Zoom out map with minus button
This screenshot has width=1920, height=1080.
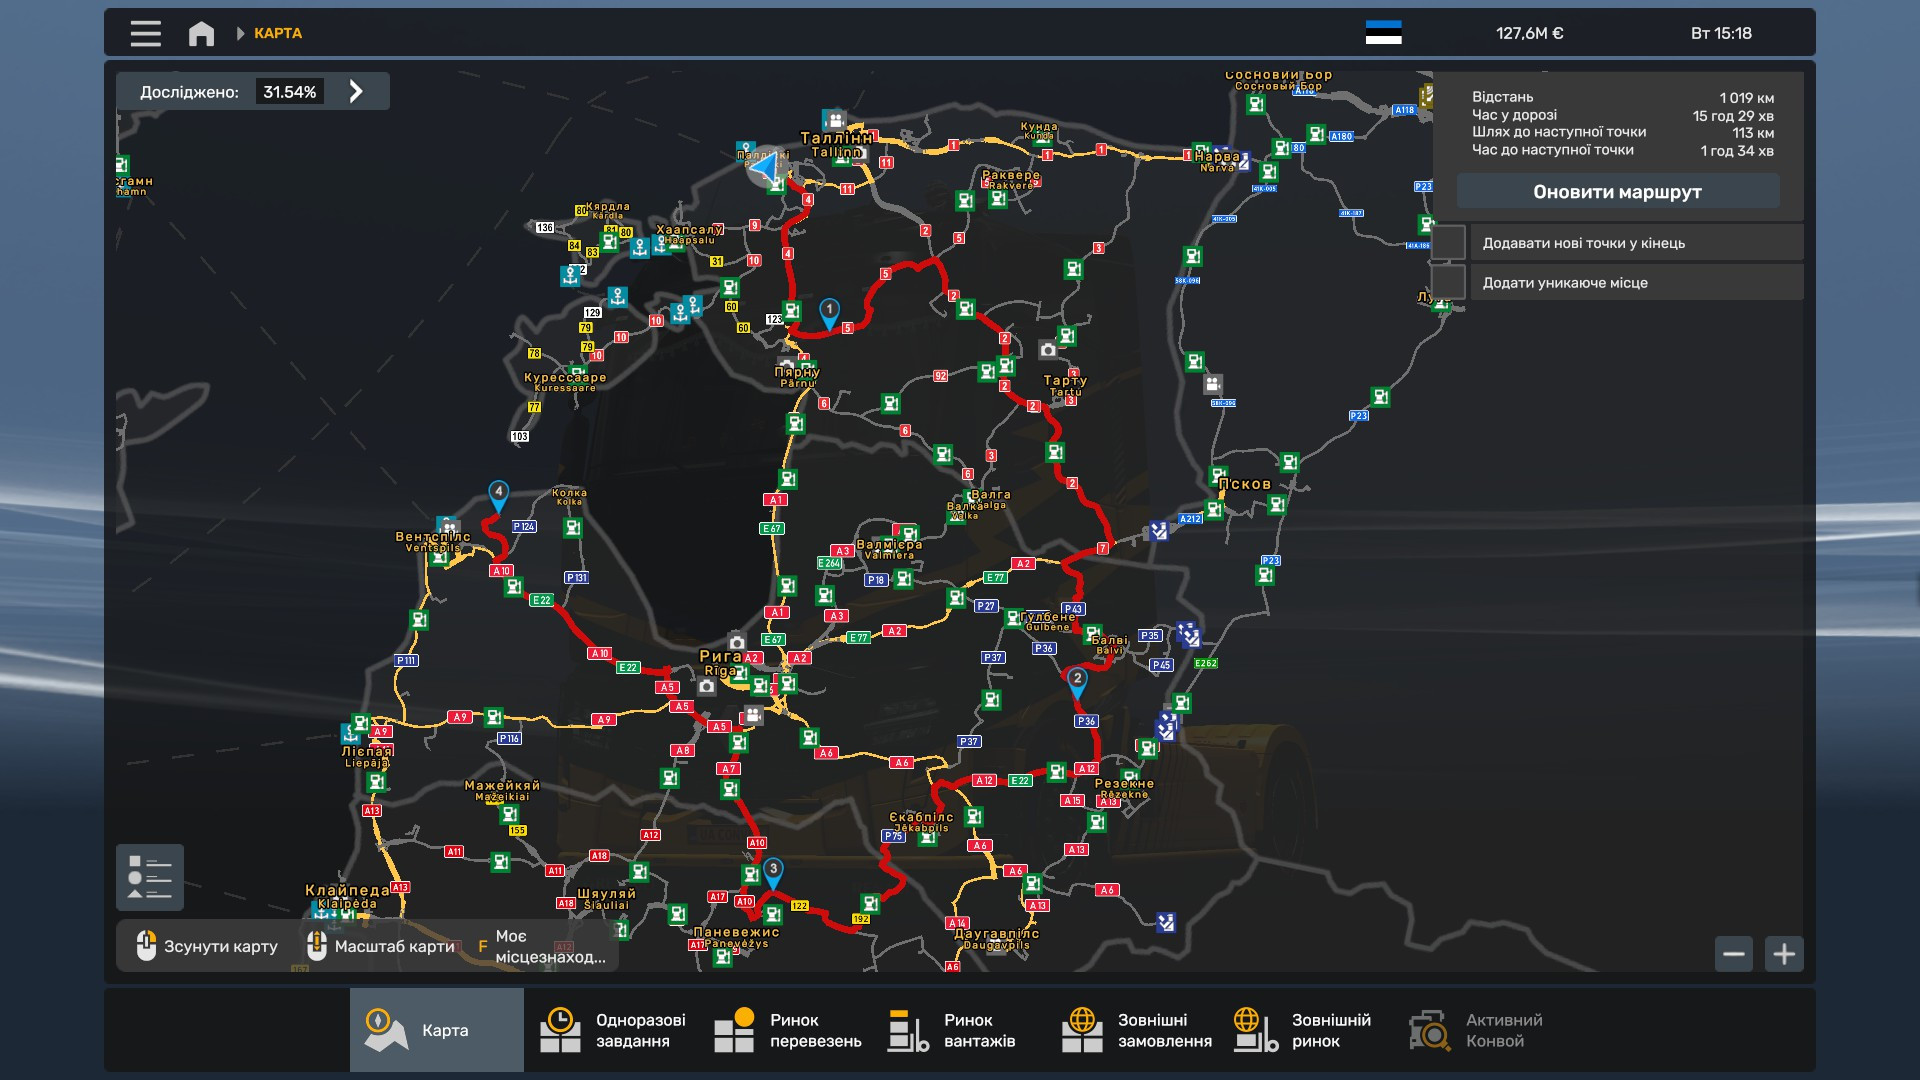(1734, 954)
